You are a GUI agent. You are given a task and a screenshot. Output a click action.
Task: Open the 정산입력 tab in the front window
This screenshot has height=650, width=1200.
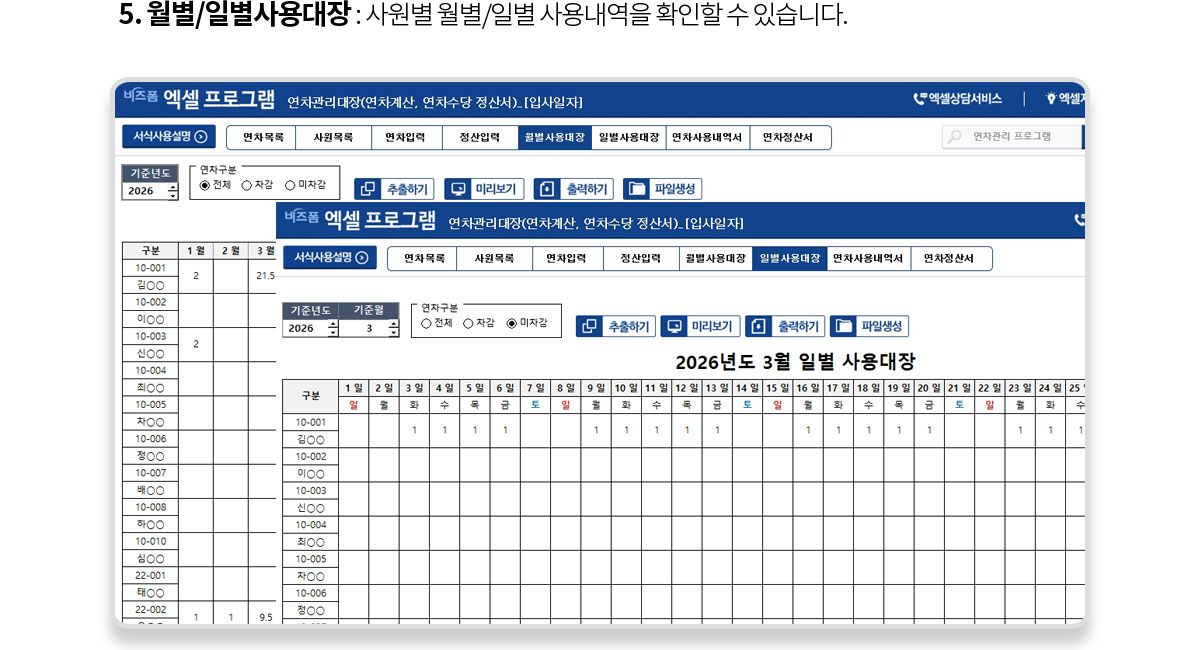click(641, 258)
